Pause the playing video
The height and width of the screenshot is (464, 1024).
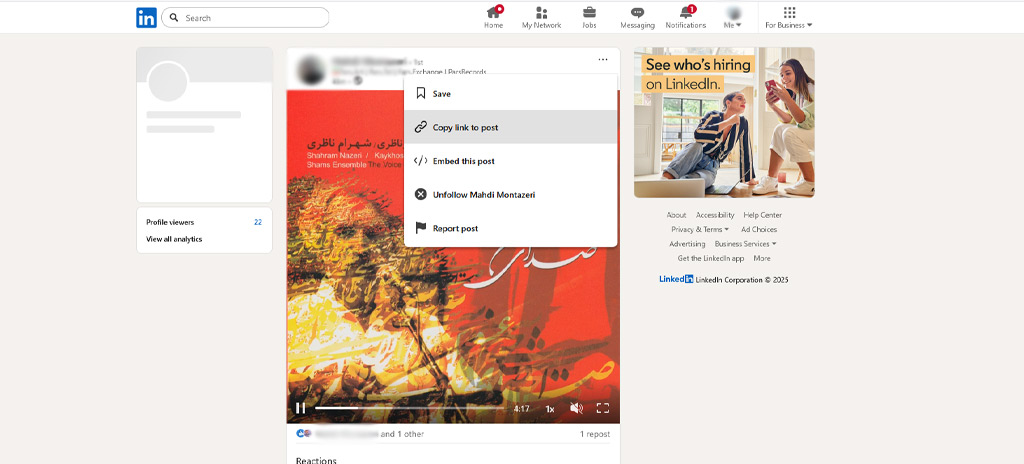click(300, 408)
